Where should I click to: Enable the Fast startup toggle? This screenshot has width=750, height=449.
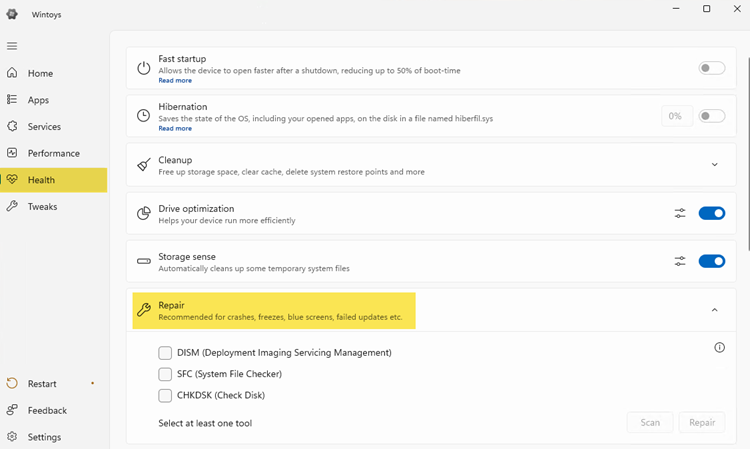pyautogui.click(x=711, y=68)
